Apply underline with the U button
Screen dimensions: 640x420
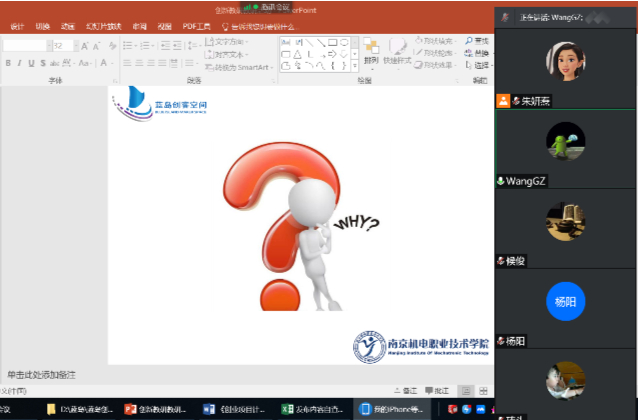[x=28, y=64]
